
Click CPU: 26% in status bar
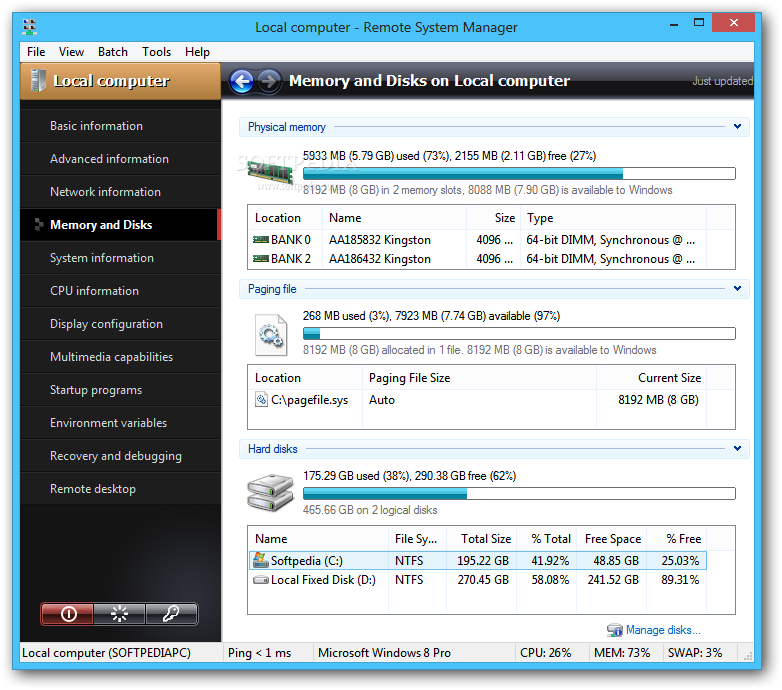[x=546, y=653]
